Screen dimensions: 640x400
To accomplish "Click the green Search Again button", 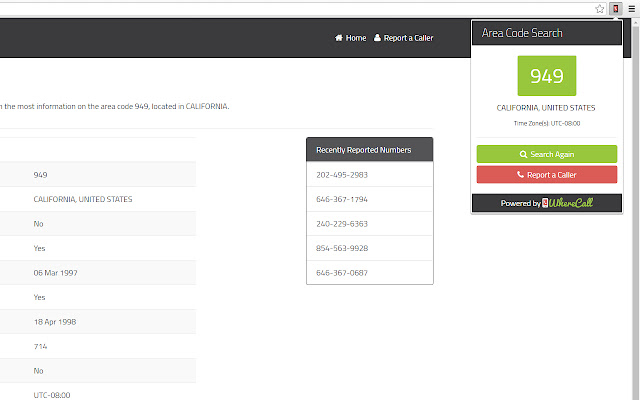I will click(547, 154).
